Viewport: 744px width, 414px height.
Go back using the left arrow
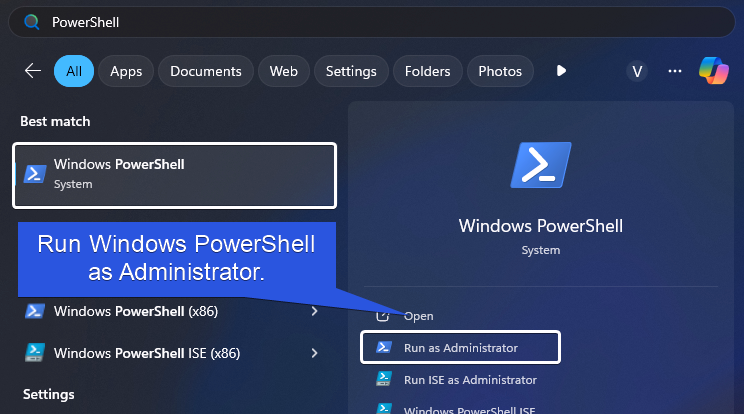pyautogui.click(x=33, y=71)
